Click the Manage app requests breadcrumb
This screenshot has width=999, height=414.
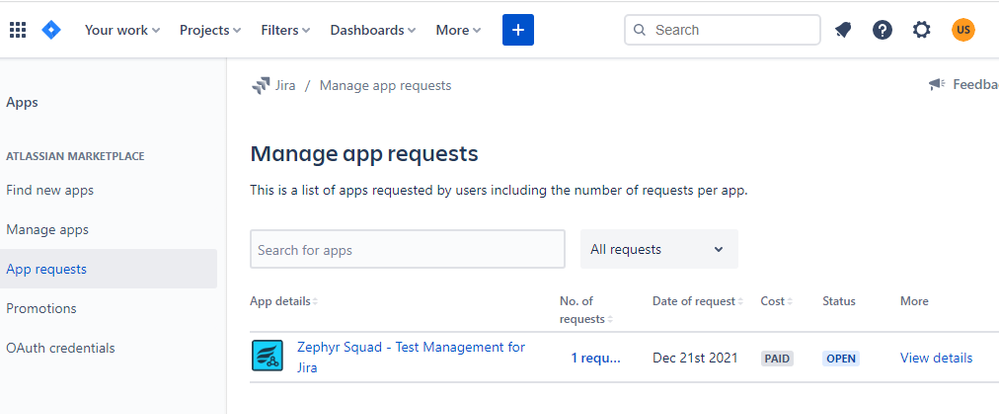click(385, 85)
